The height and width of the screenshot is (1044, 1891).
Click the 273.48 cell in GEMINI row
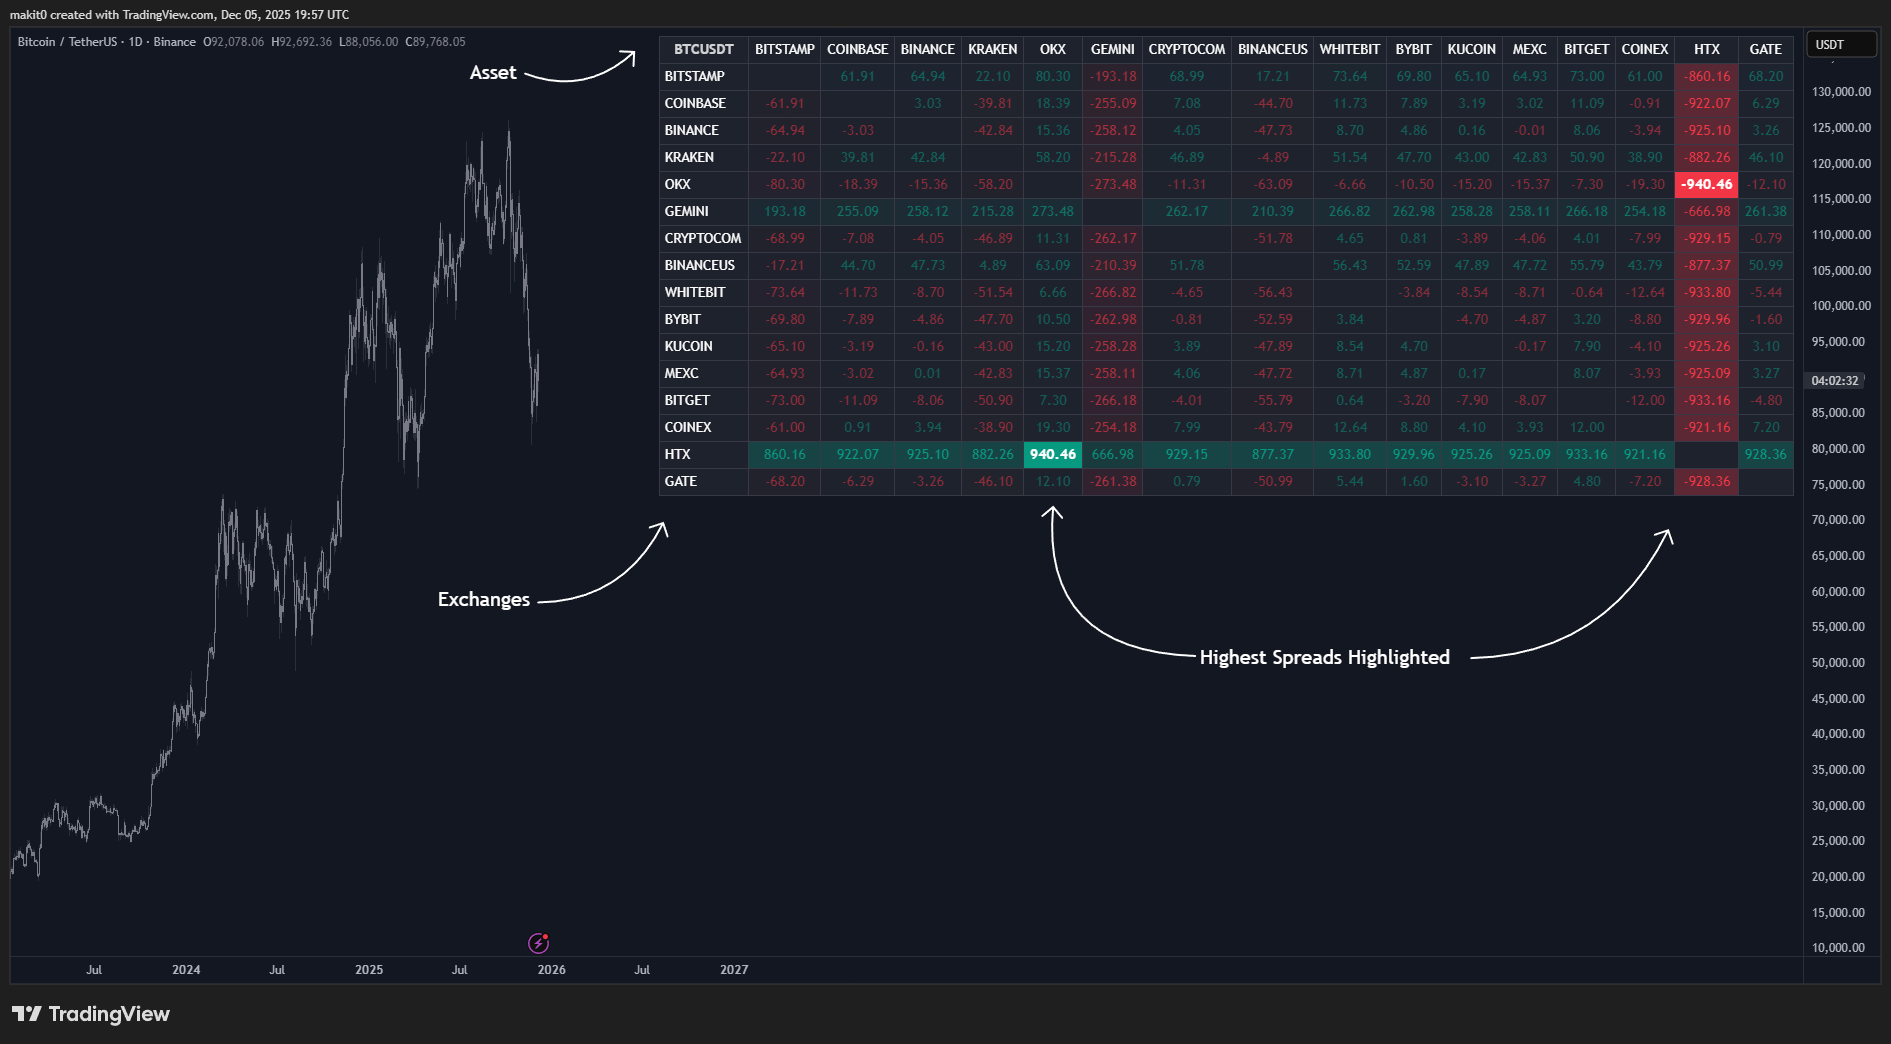[x=1053, y=211]
